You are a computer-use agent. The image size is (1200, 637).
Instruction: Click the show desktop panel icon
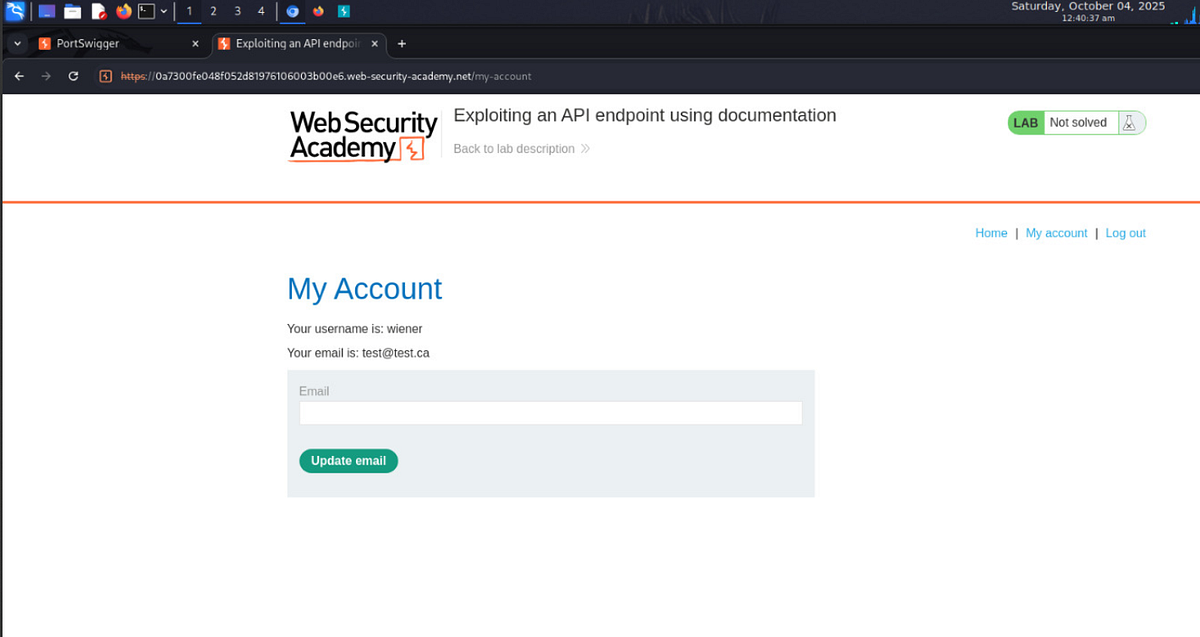[x=47, y=12]
